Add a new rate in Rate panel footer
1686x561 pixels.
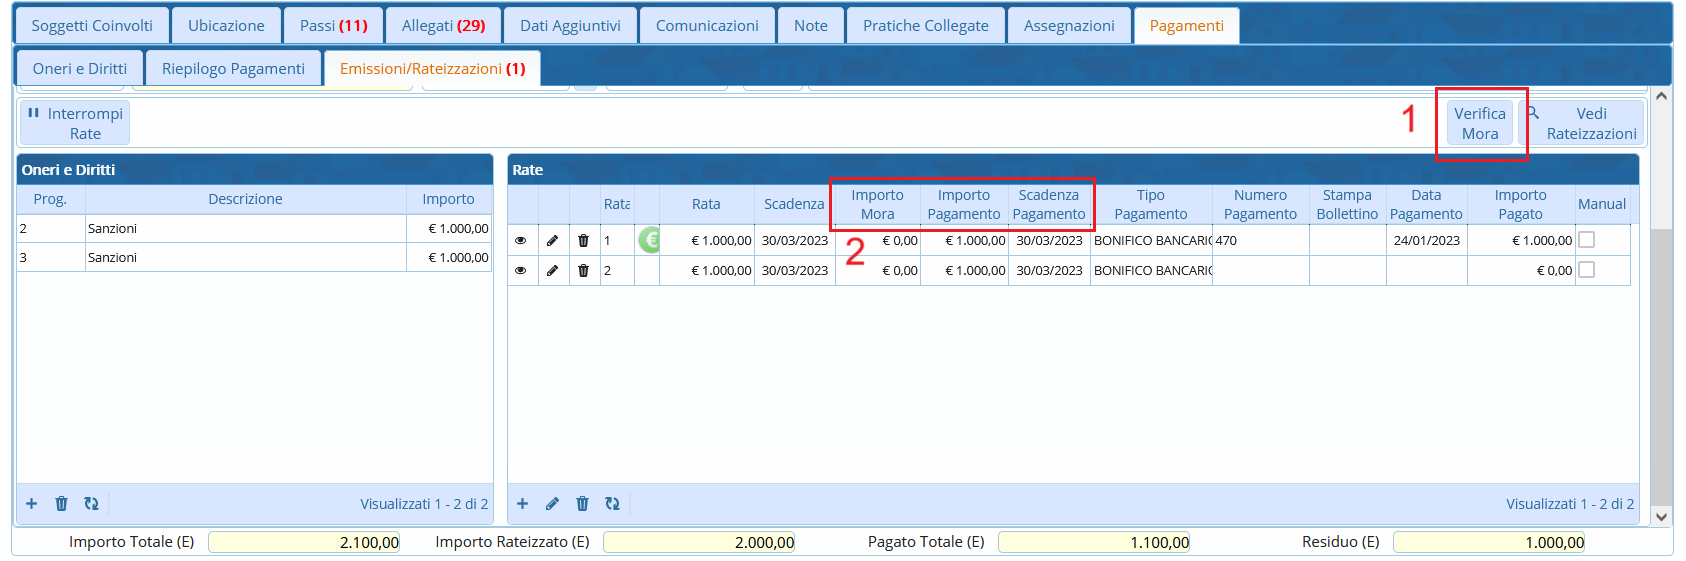[x=522, y=504]
